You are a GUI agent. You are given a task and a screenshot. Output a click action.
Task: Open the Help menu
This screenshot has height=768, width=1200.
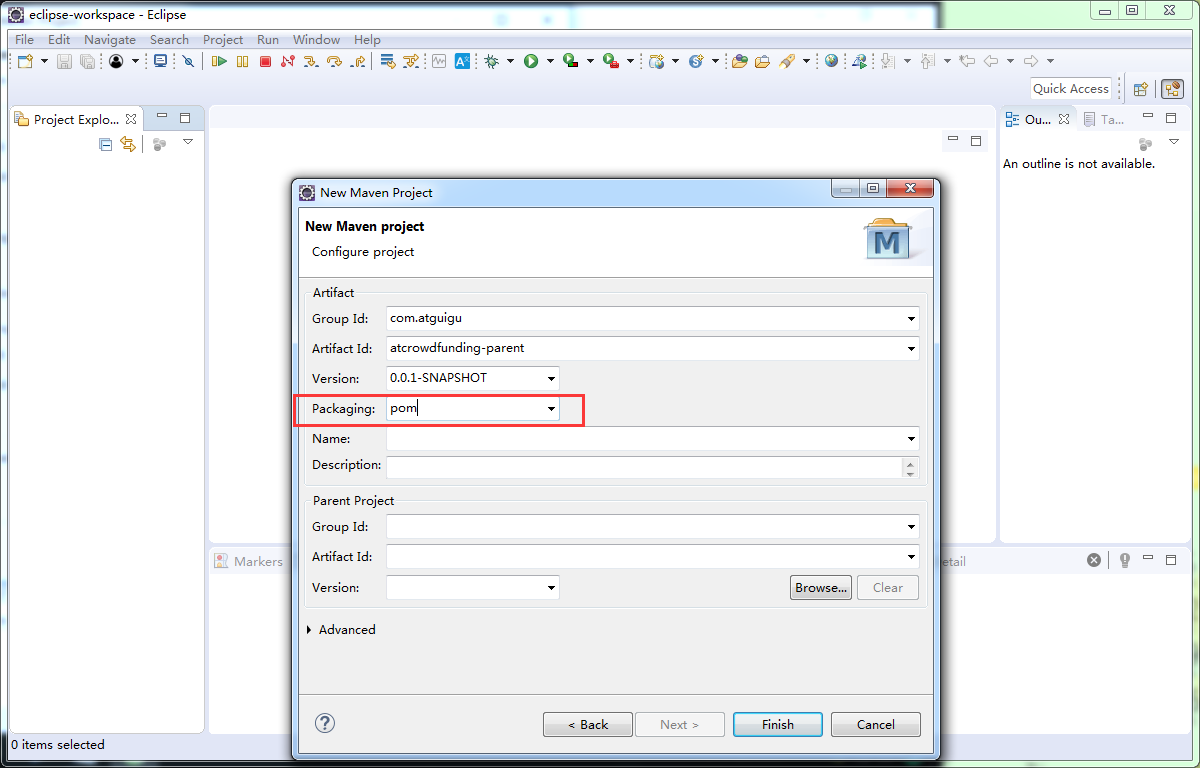pos(367,39)
